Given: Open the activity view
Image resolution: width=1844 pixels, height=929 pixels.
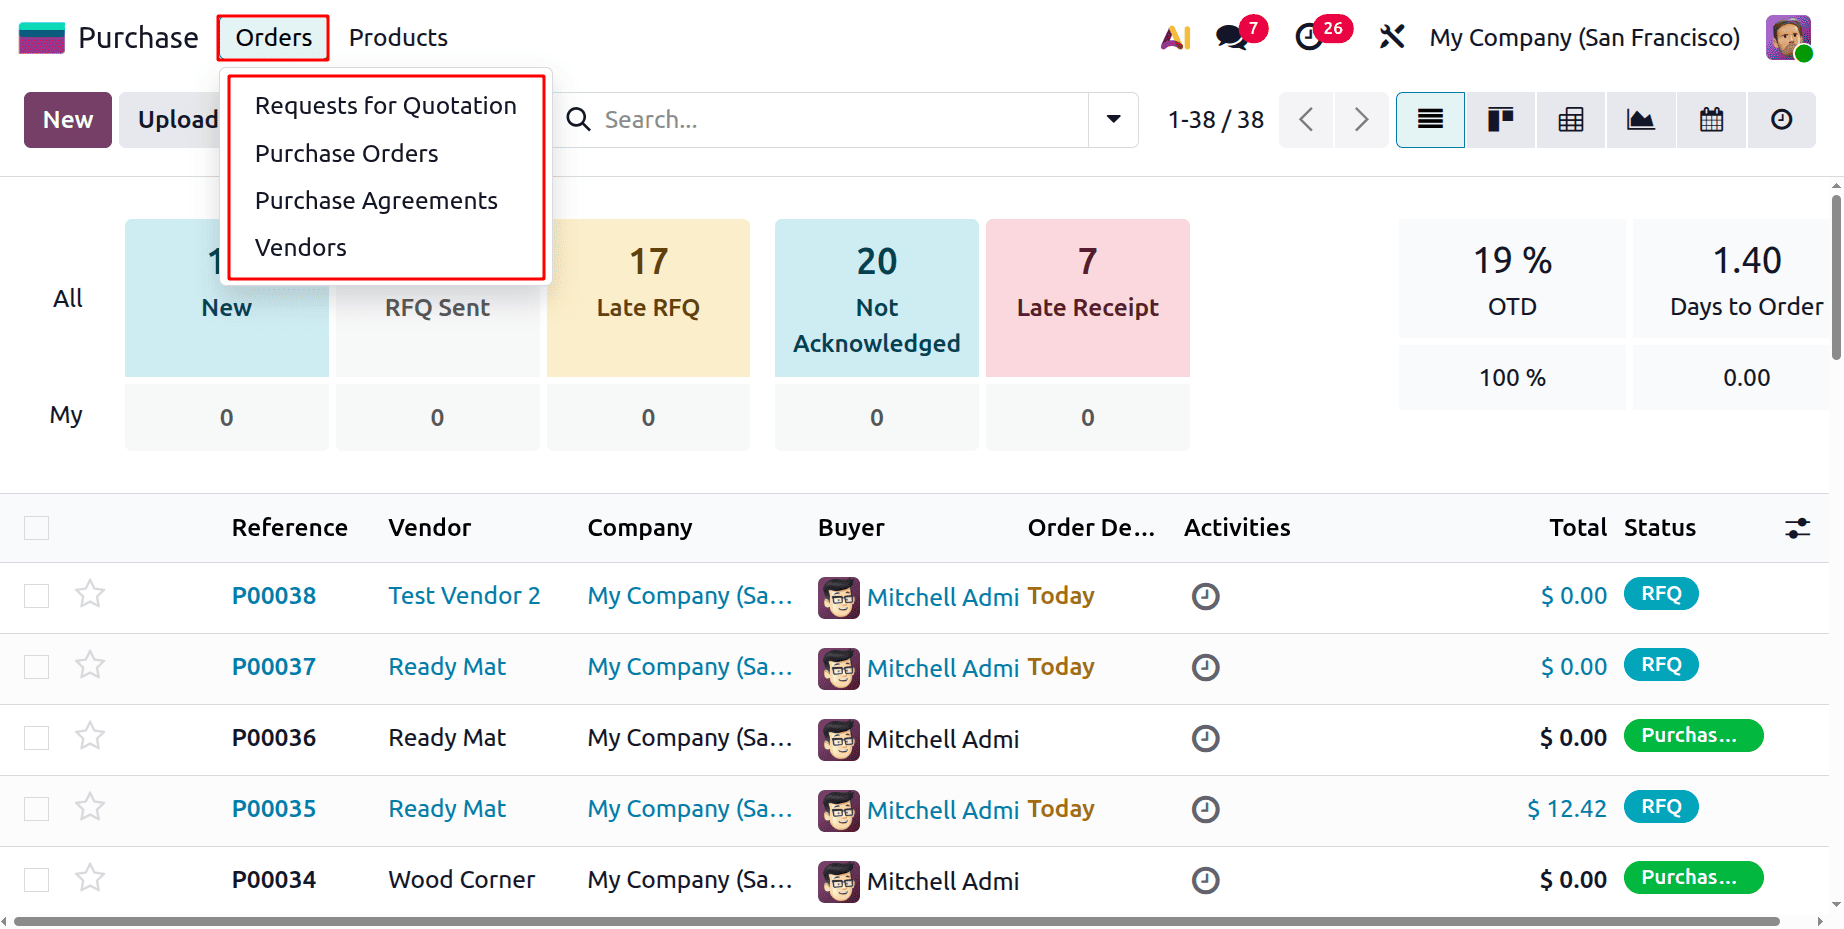Looking at the screenshot, I should point(1781,119).
